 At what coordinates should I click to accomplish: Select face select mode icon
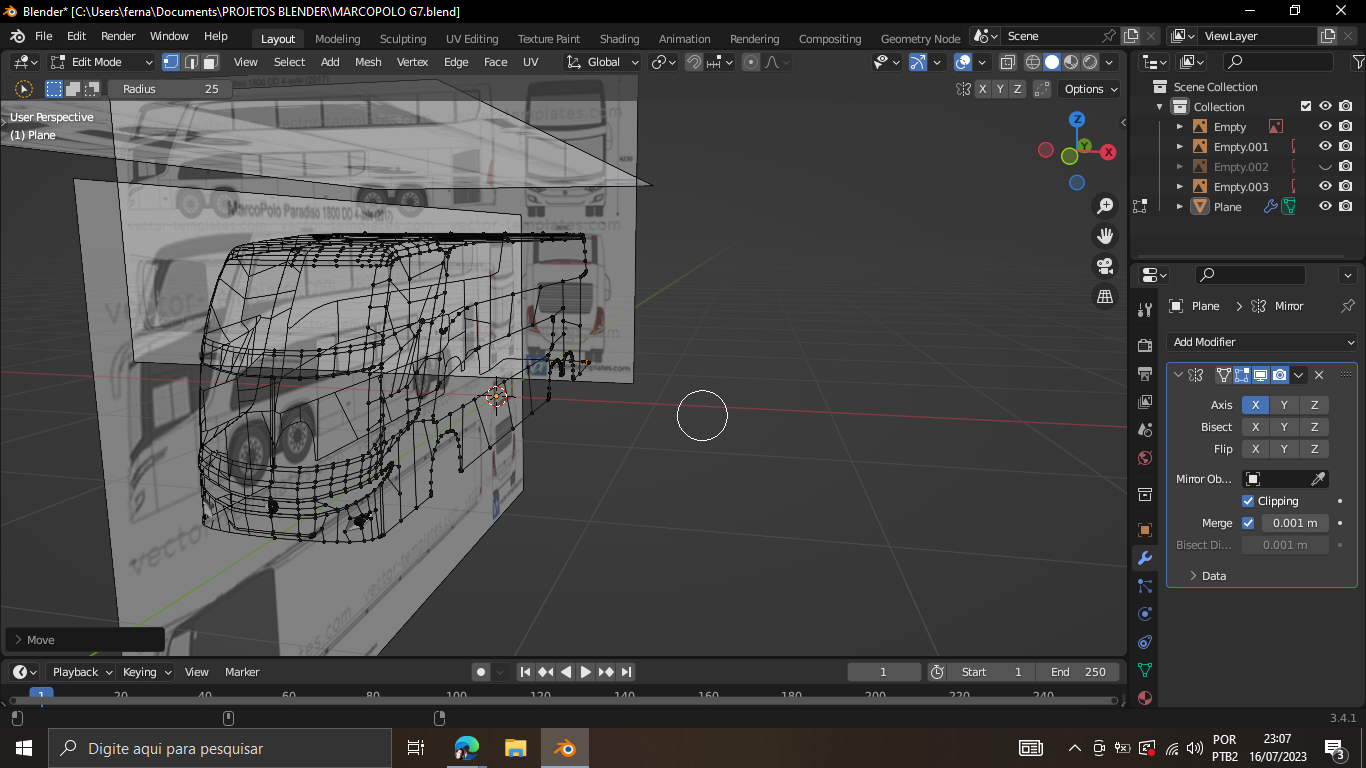pos(211,62)
